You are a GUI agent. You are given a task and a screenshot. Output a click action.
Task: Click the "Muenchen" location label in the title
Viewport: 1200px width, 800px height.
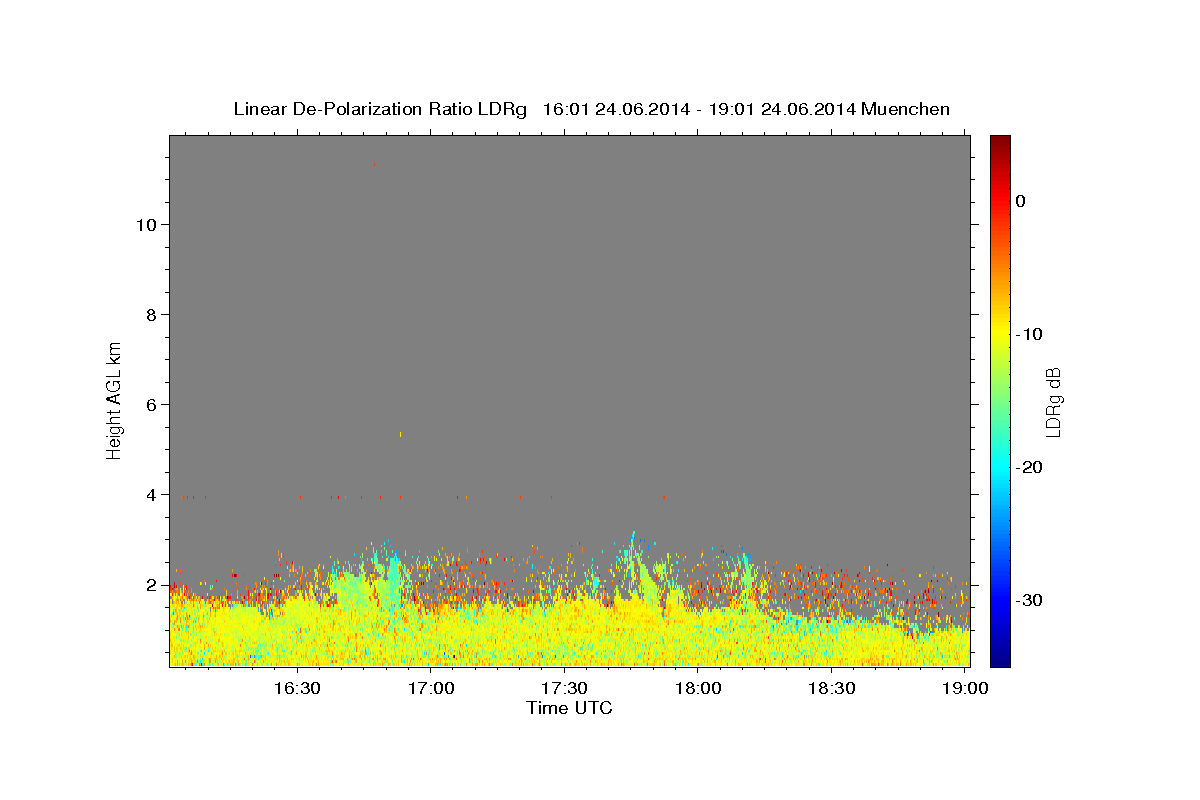coord(906,109)
